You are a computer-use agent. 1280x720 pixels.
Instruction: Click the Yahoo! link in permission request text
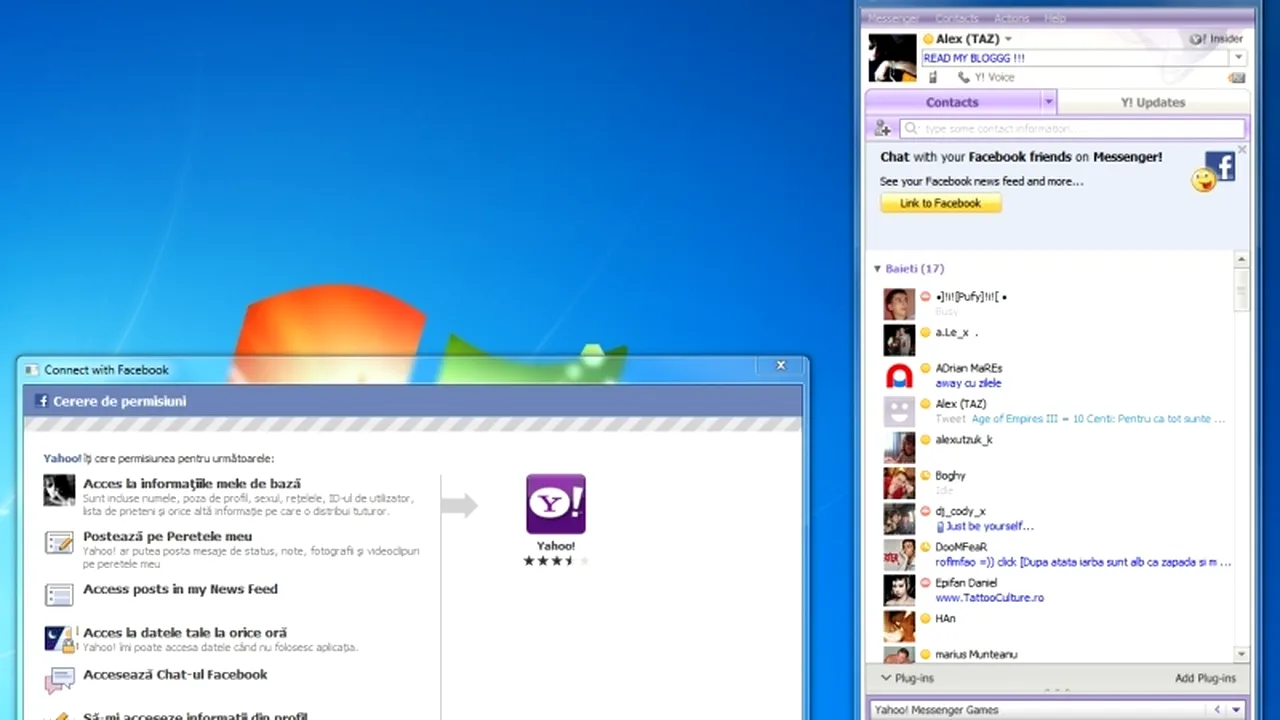(x=62, y=458)
